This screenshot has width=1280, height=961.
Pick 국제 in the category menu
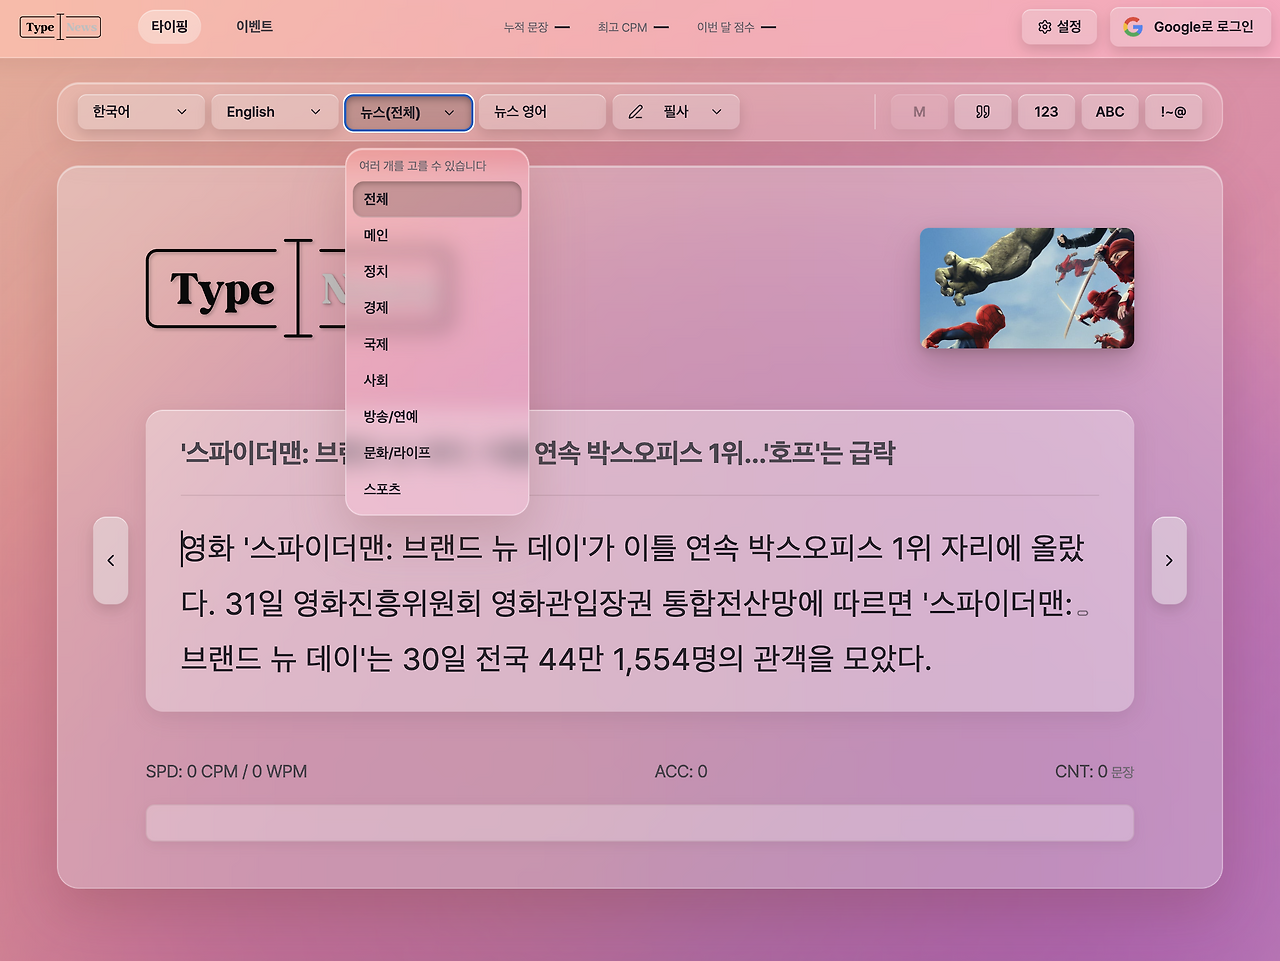click(437, 344)
